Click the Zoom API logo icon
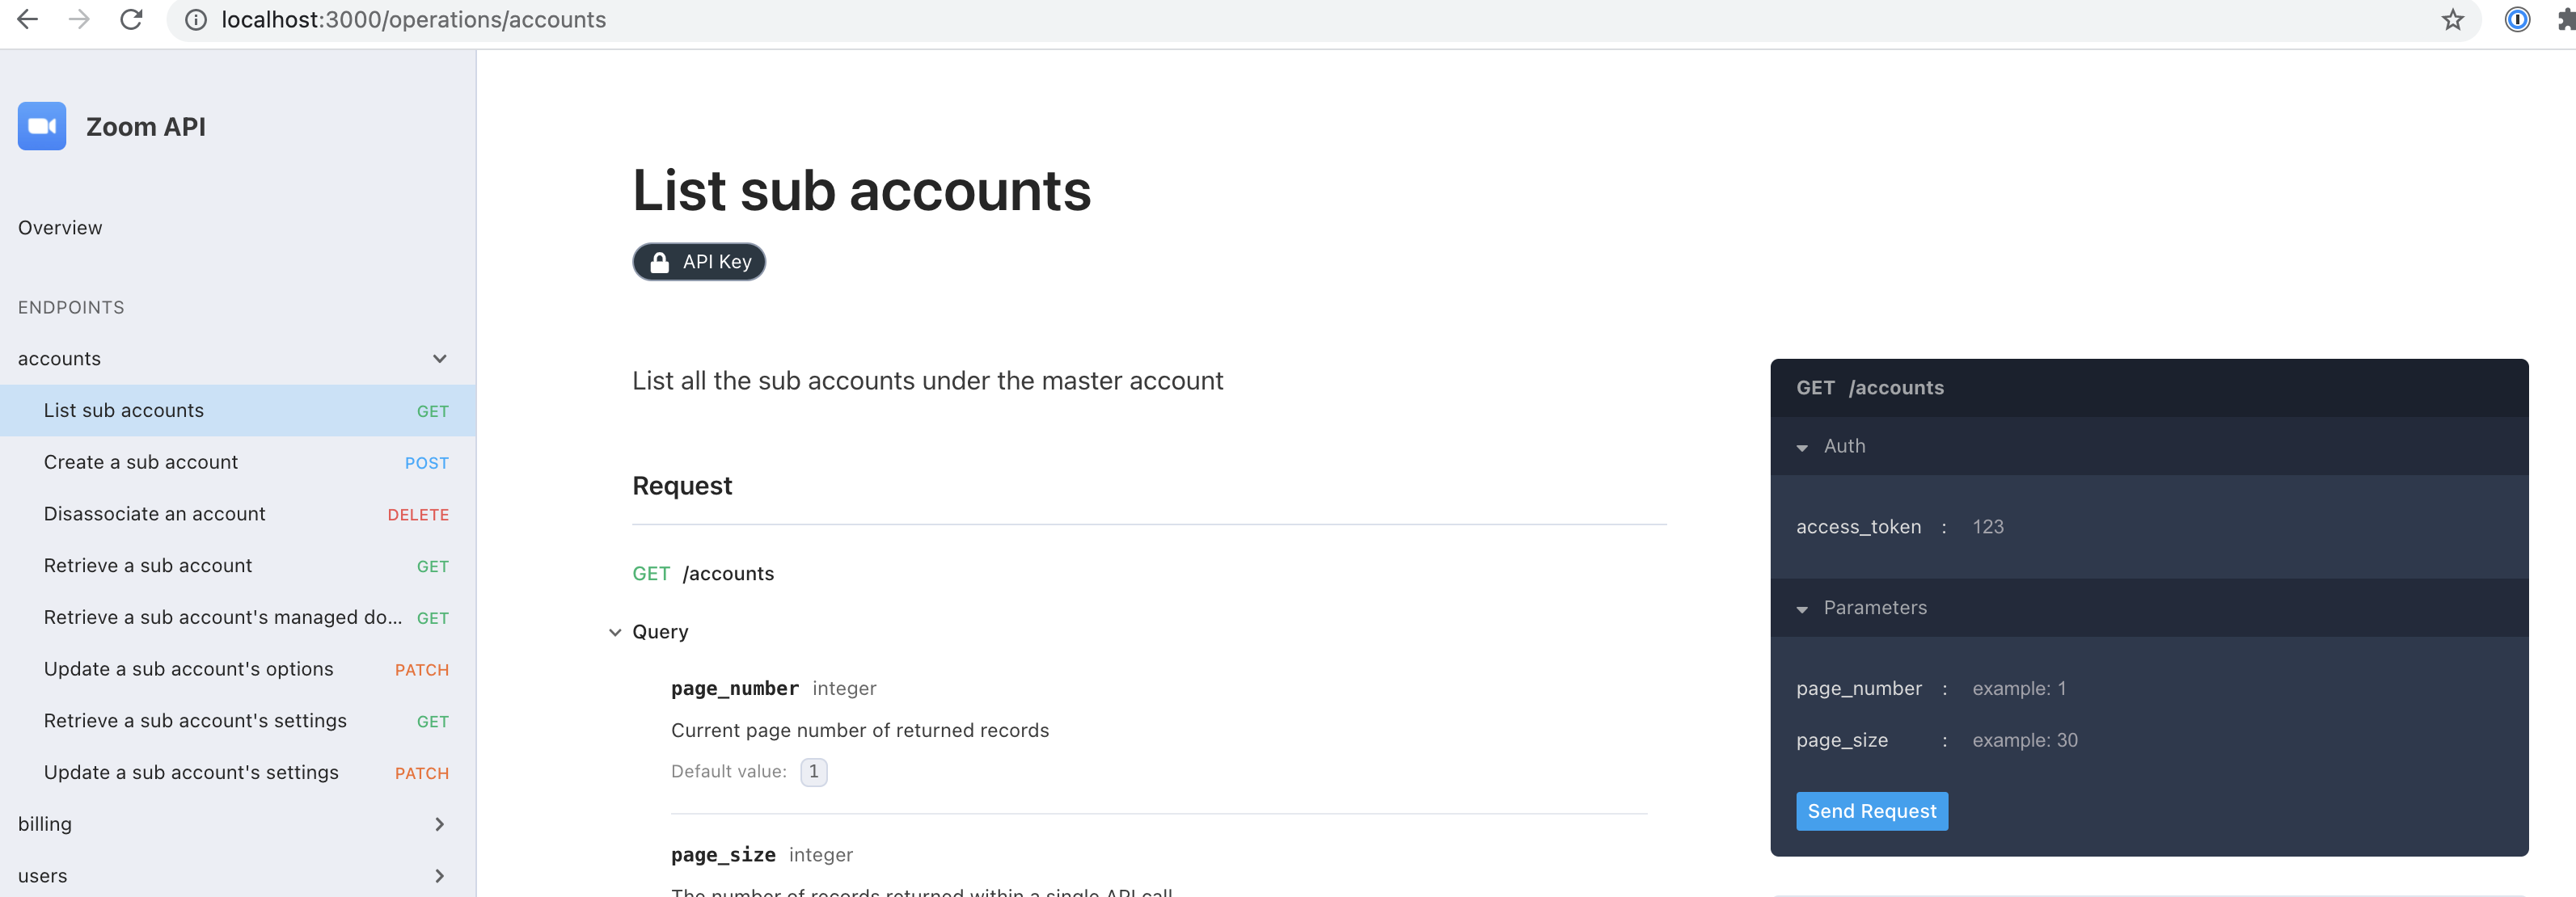 [x=41, y=126]
